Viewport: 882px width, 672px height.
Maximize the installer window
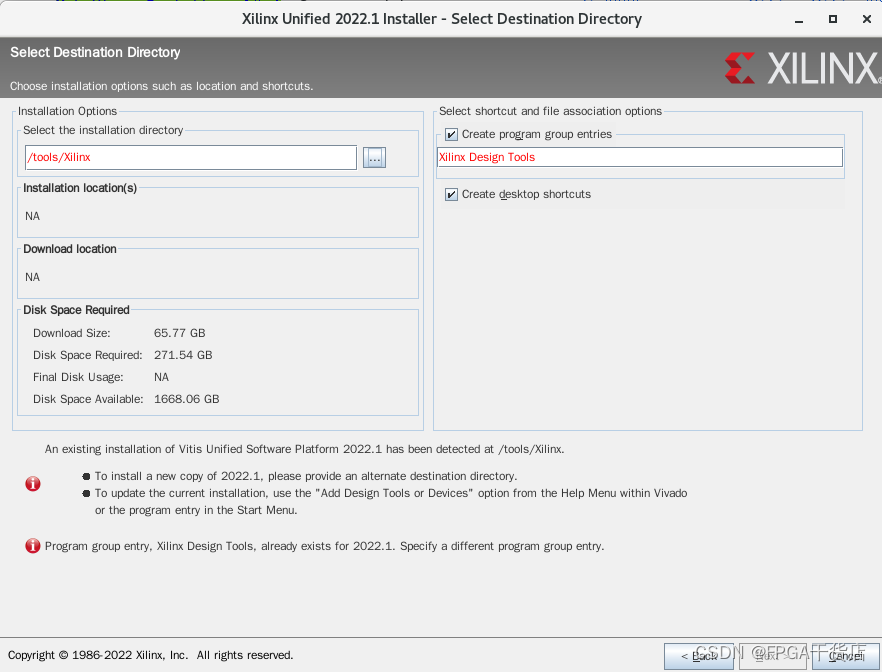point(833,19)
